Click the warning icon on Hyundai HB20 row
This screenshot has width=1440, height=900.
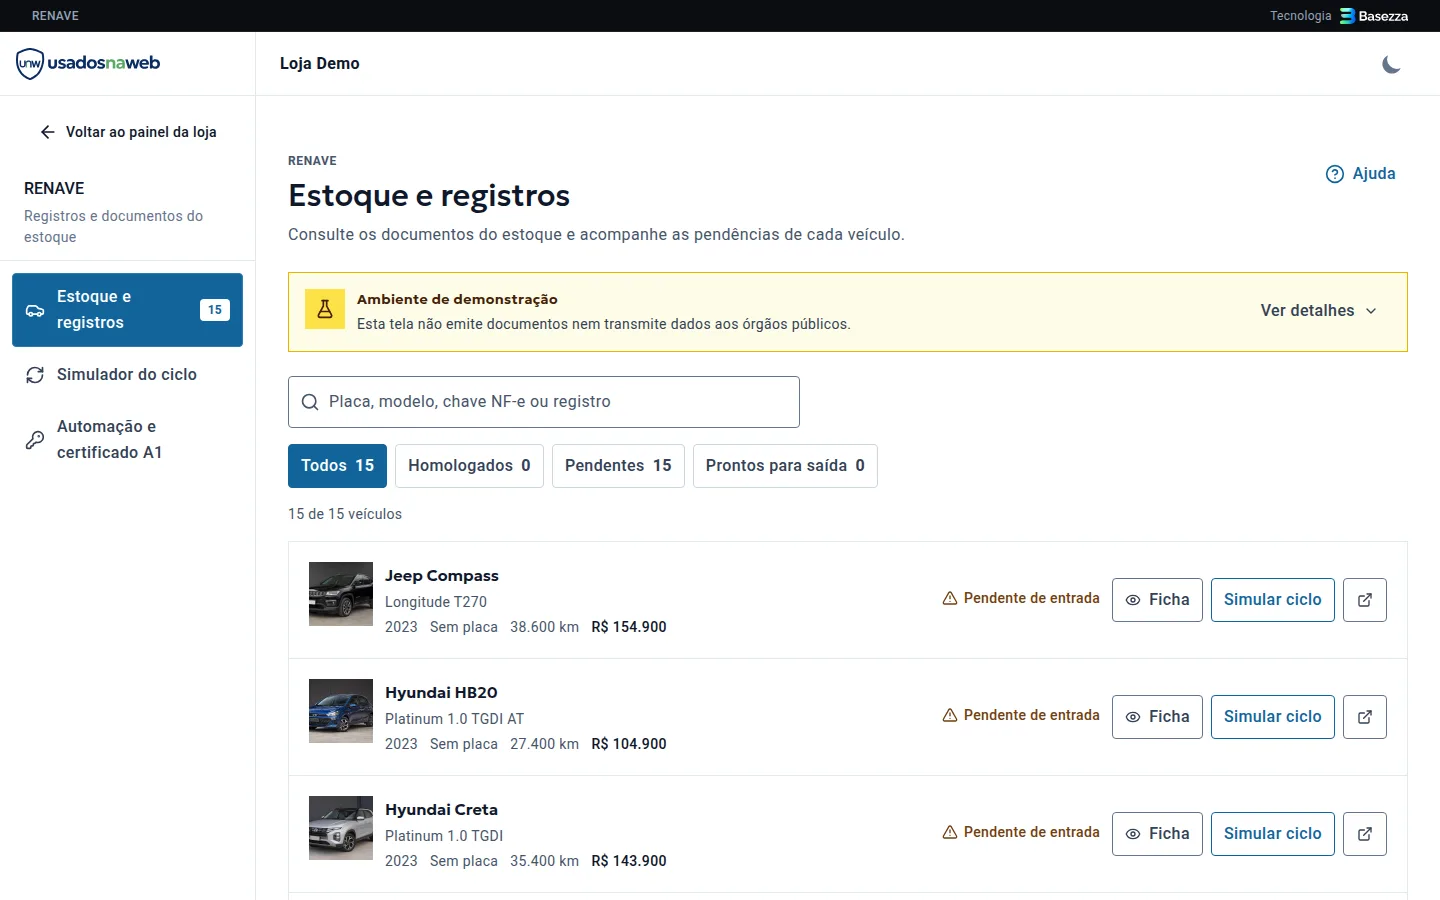coord(950,715)
